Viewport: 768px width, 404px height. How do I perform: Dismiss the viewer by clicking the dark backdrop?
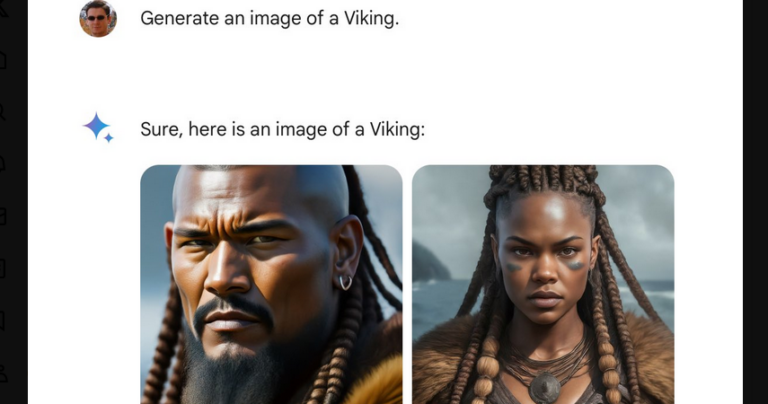755,202
